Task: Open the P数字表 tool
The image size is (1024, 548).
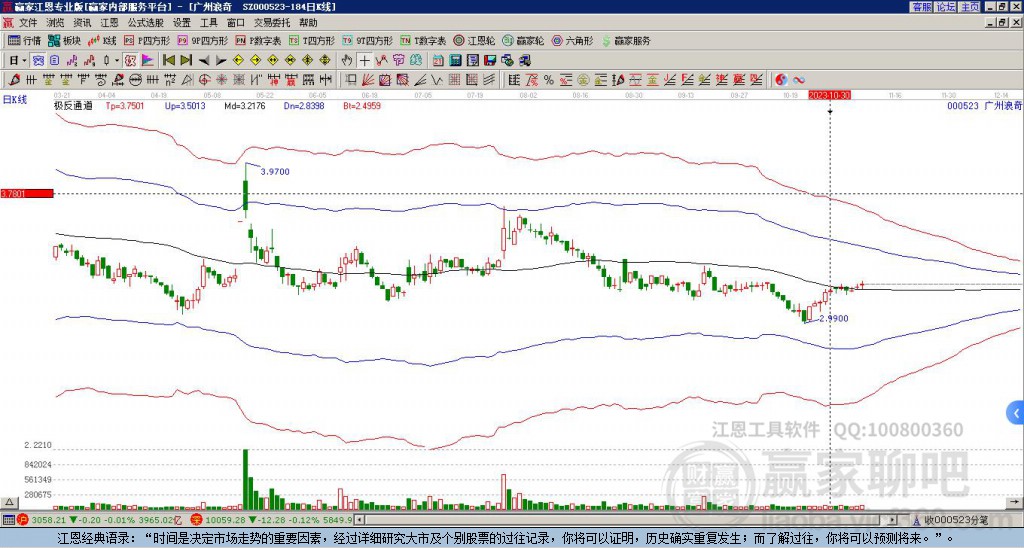Action: point(258,40)
